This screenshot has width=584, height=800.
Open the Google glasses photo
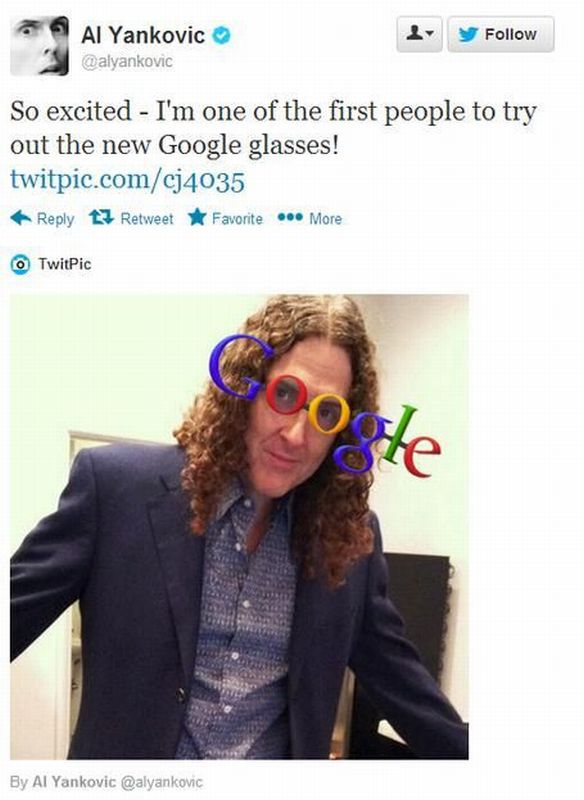point(239,527)
